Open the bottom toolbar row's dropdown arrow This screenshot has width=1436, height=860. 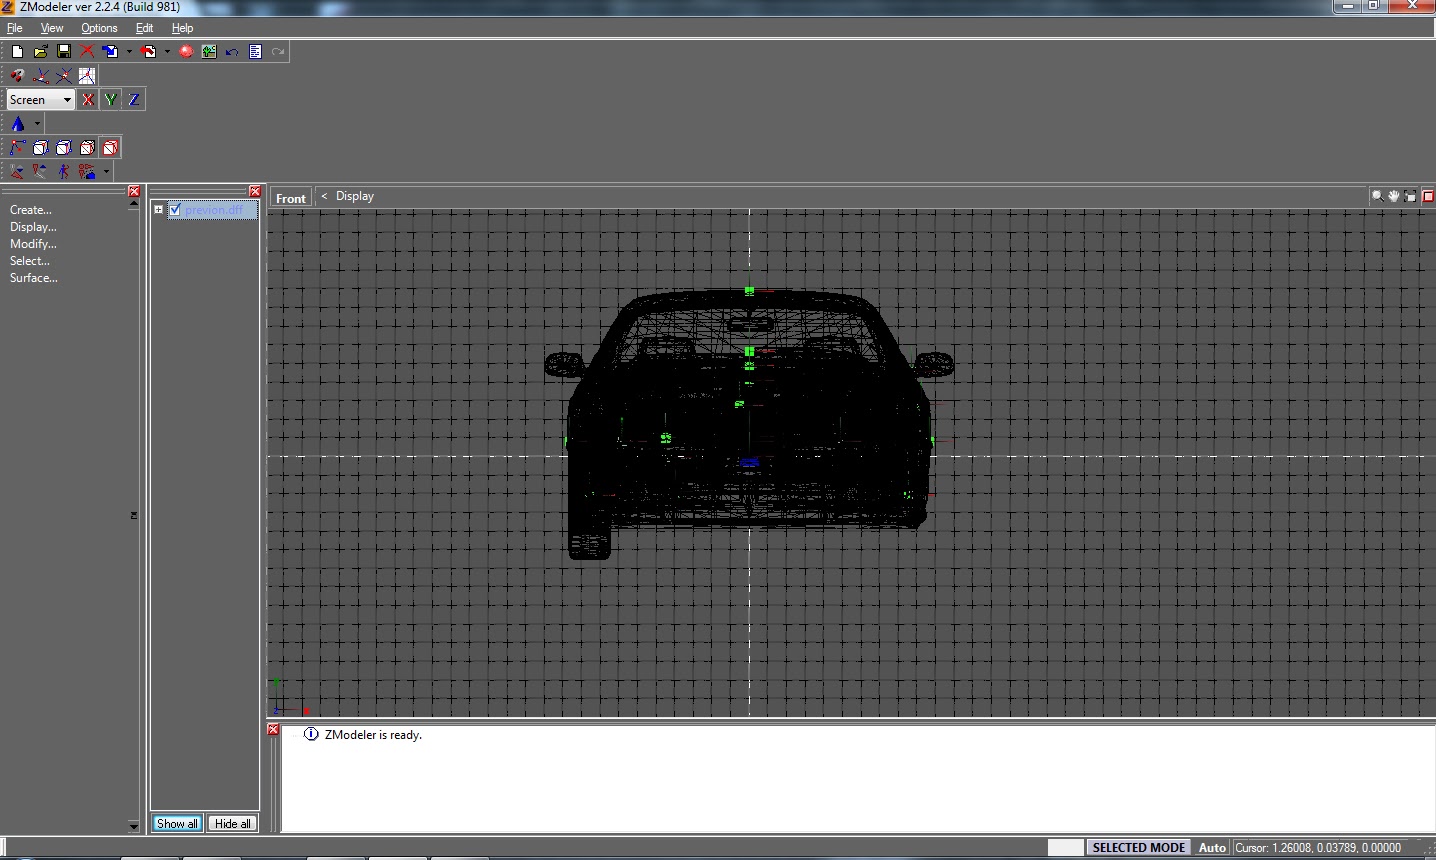tap(106, 171)
